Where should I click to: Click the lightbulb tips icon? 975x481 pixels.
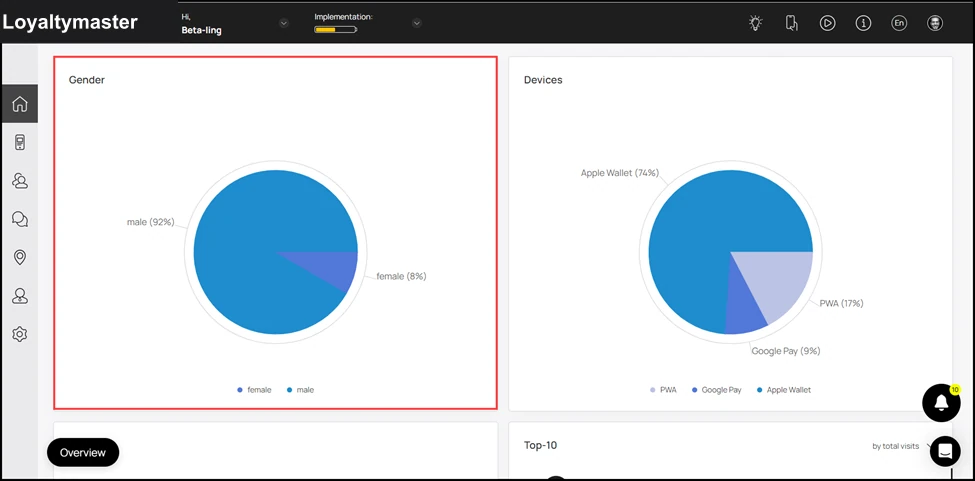[756, 24]
